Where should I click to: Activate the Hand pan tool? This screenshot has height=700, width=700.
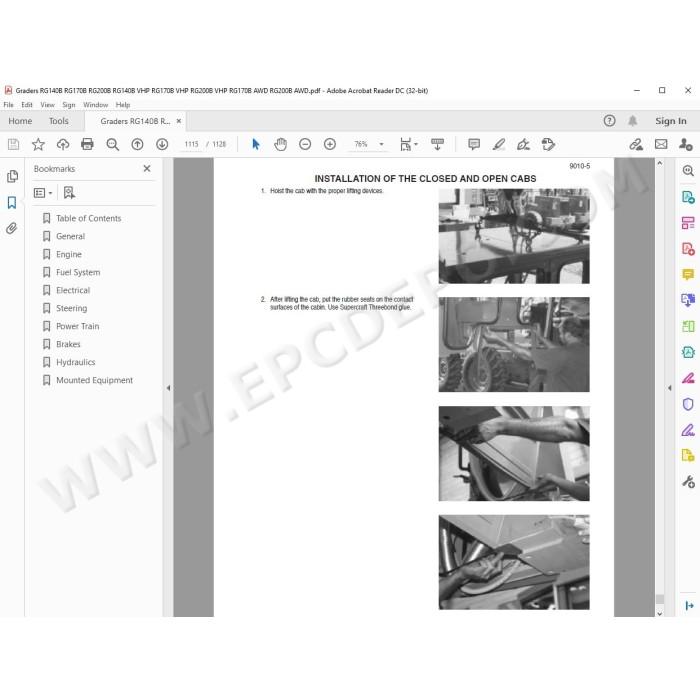coord(280,144)
